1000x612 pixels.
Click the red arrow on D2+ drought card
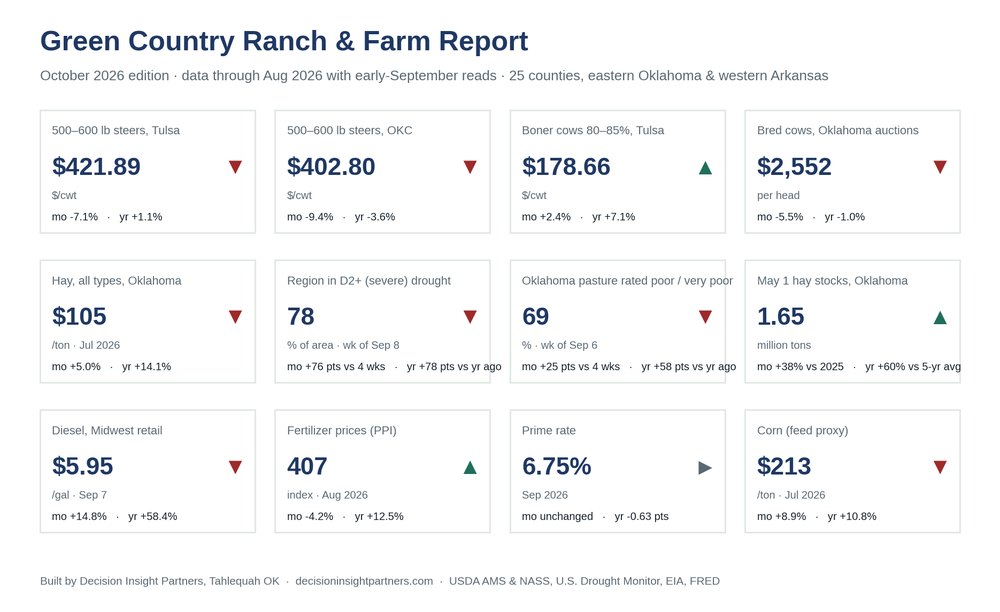[x=470, y=317]
